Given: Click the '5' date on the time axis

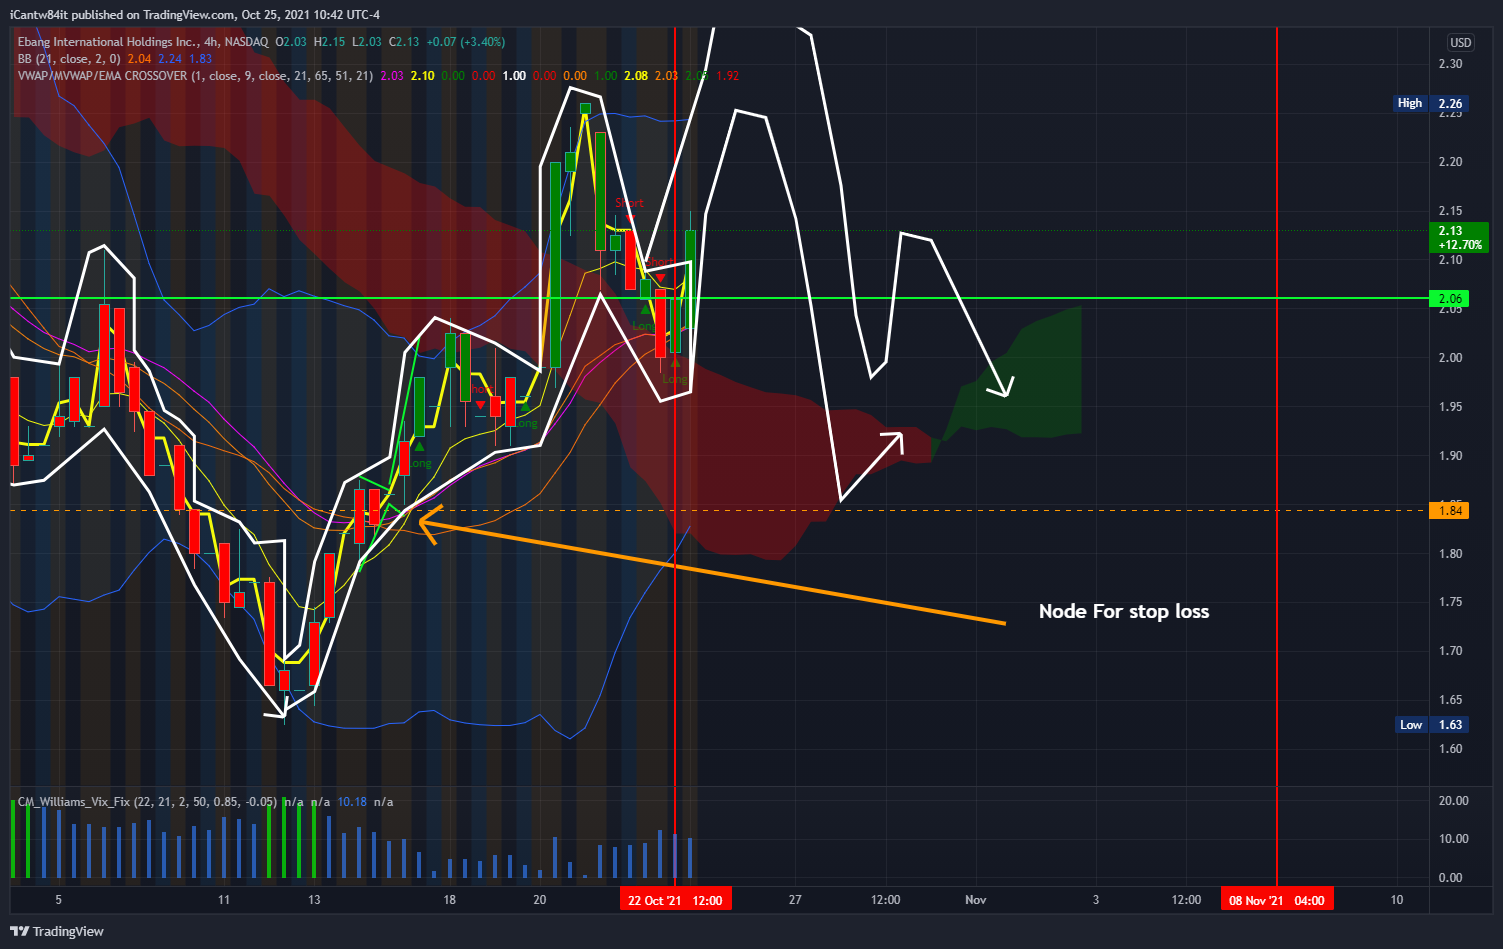Looking at the screenshot, I should click(x=59, y=900).
